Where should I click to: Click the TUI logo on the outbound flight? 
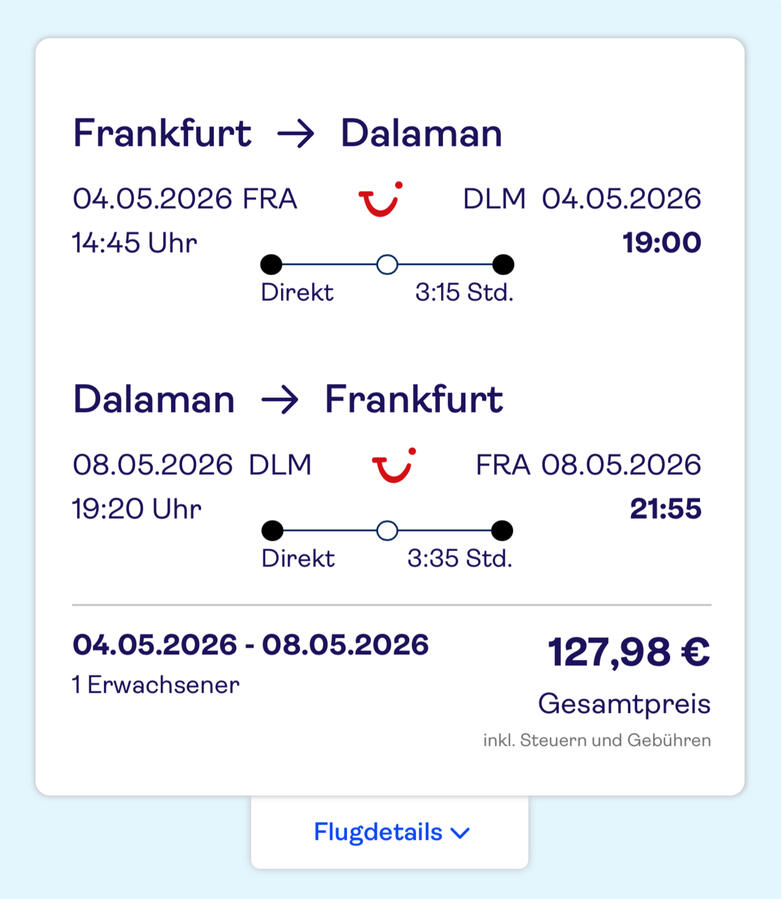[x=380, y=198]
